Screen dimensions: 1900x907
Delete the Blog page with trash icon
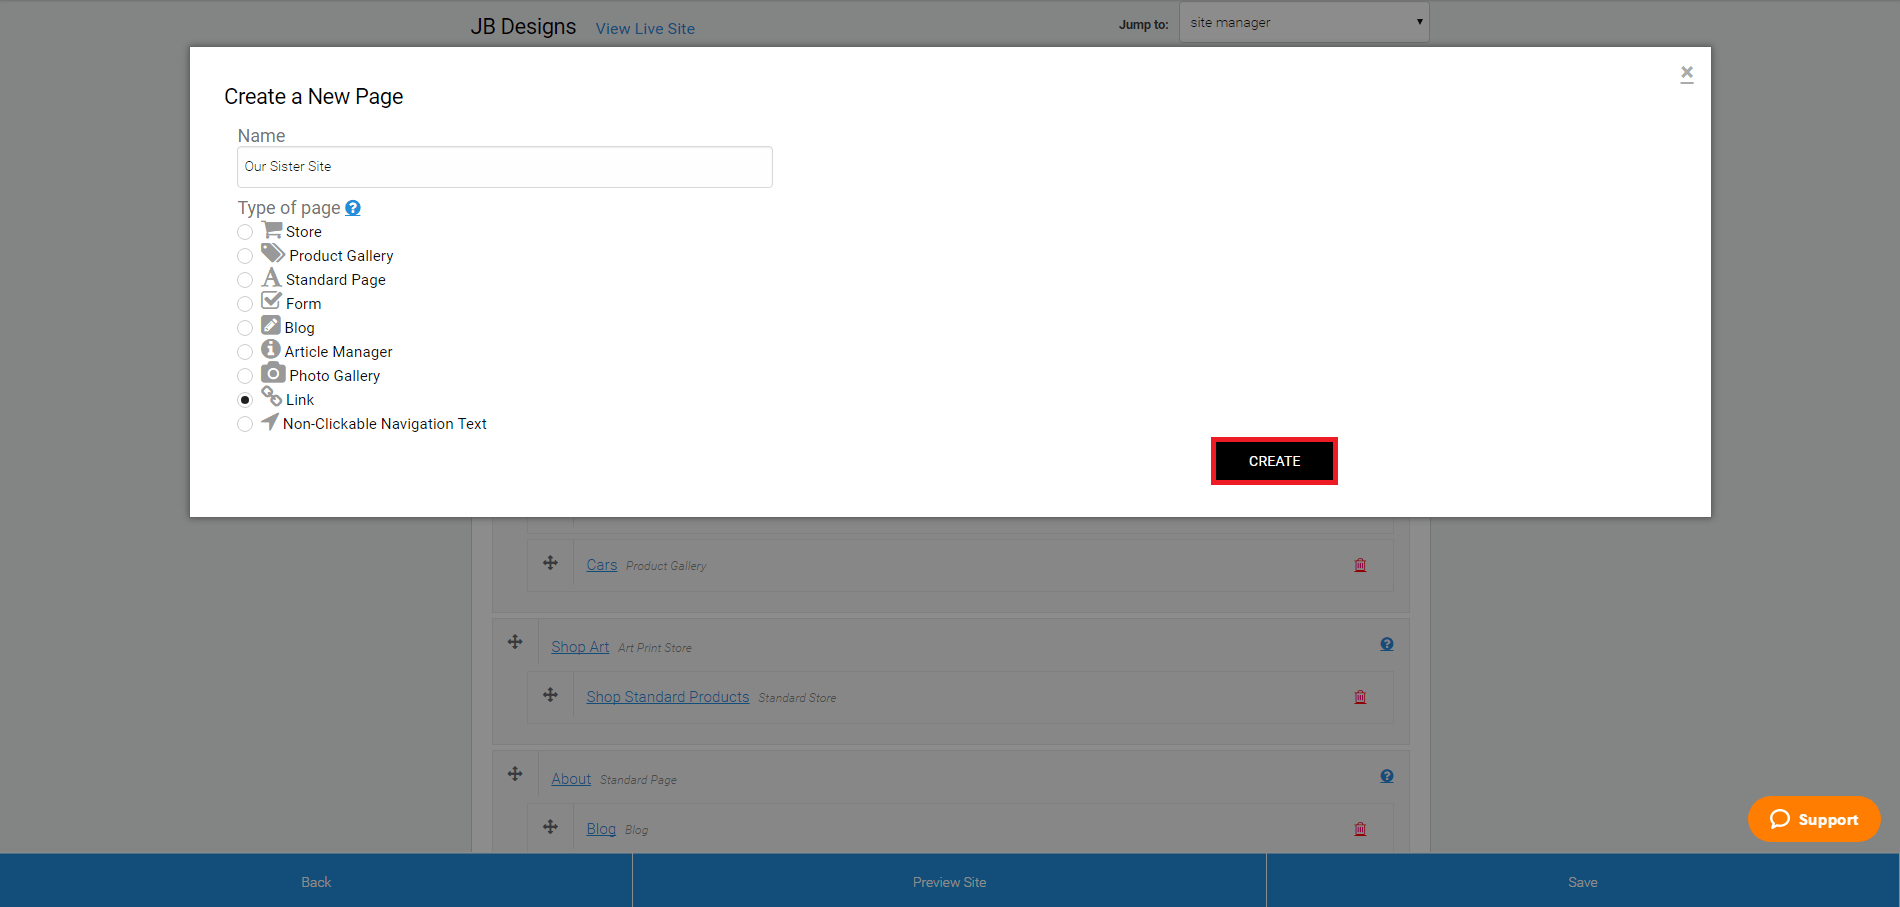[1360, 829]
